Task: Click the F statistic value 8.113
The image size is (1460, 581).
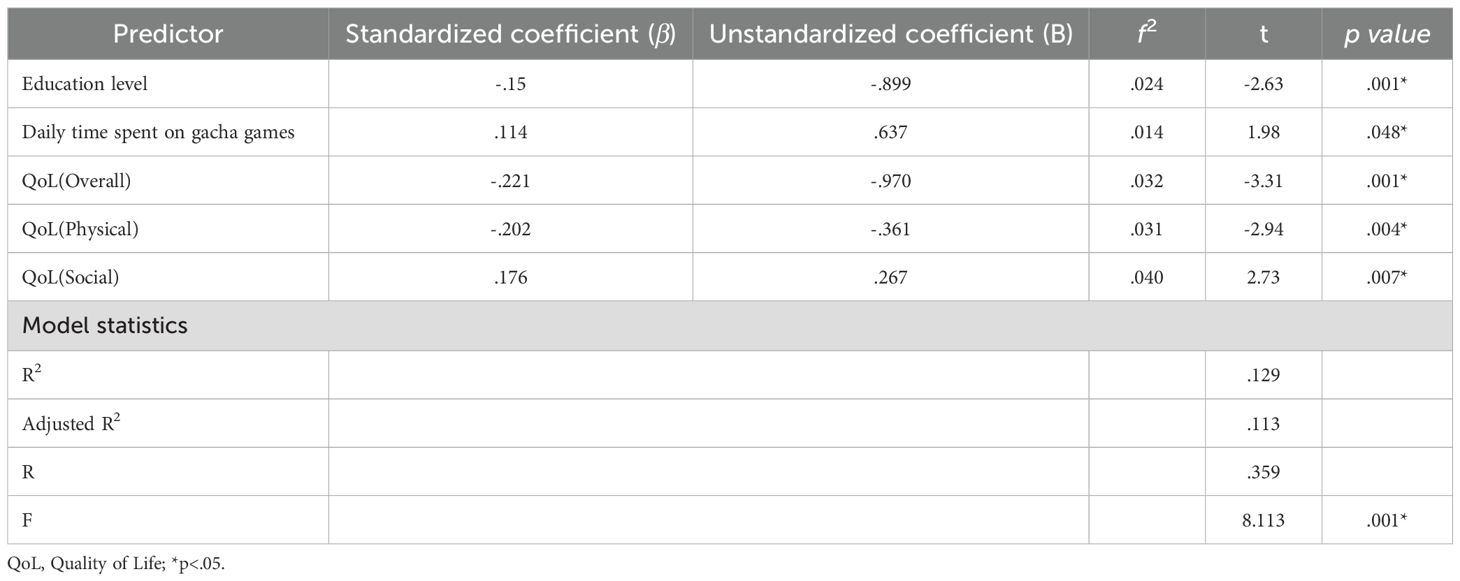Action: 1264,521
